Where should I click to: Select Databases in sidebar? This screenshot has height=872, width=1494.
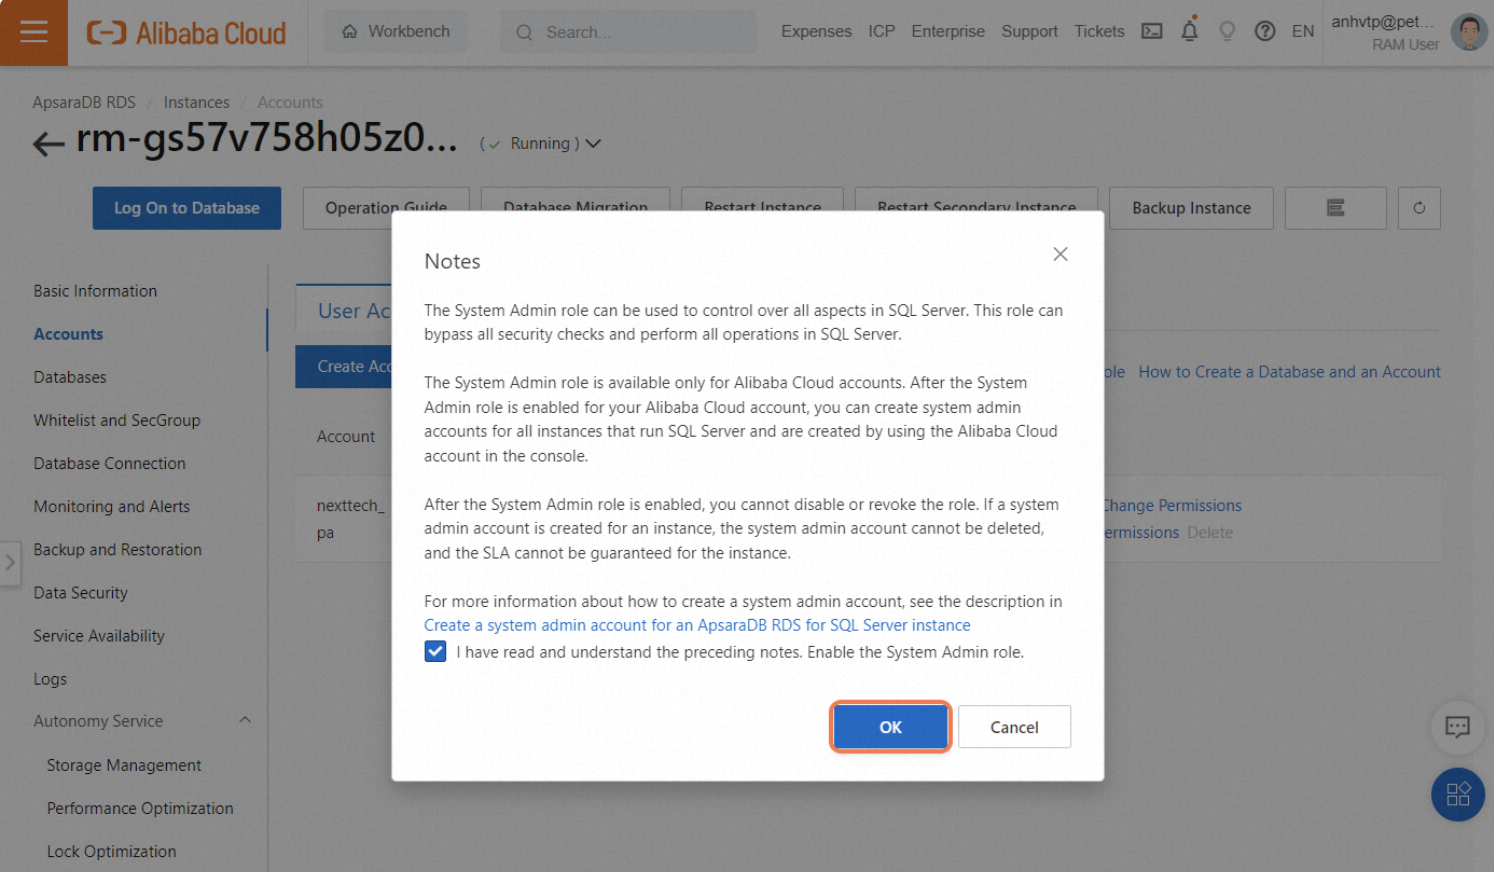(70, 377)
